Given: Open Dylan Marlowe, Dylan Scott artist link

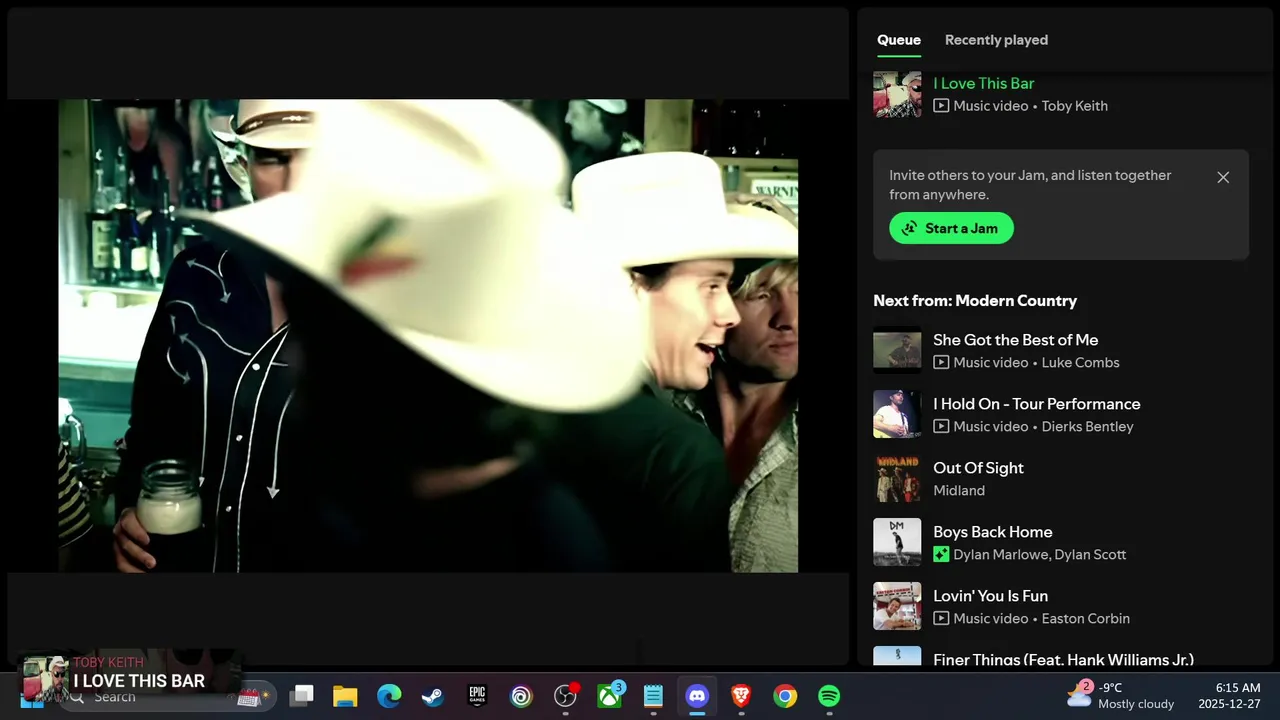Looking at the screenshot, I should tap(1039, 555).
